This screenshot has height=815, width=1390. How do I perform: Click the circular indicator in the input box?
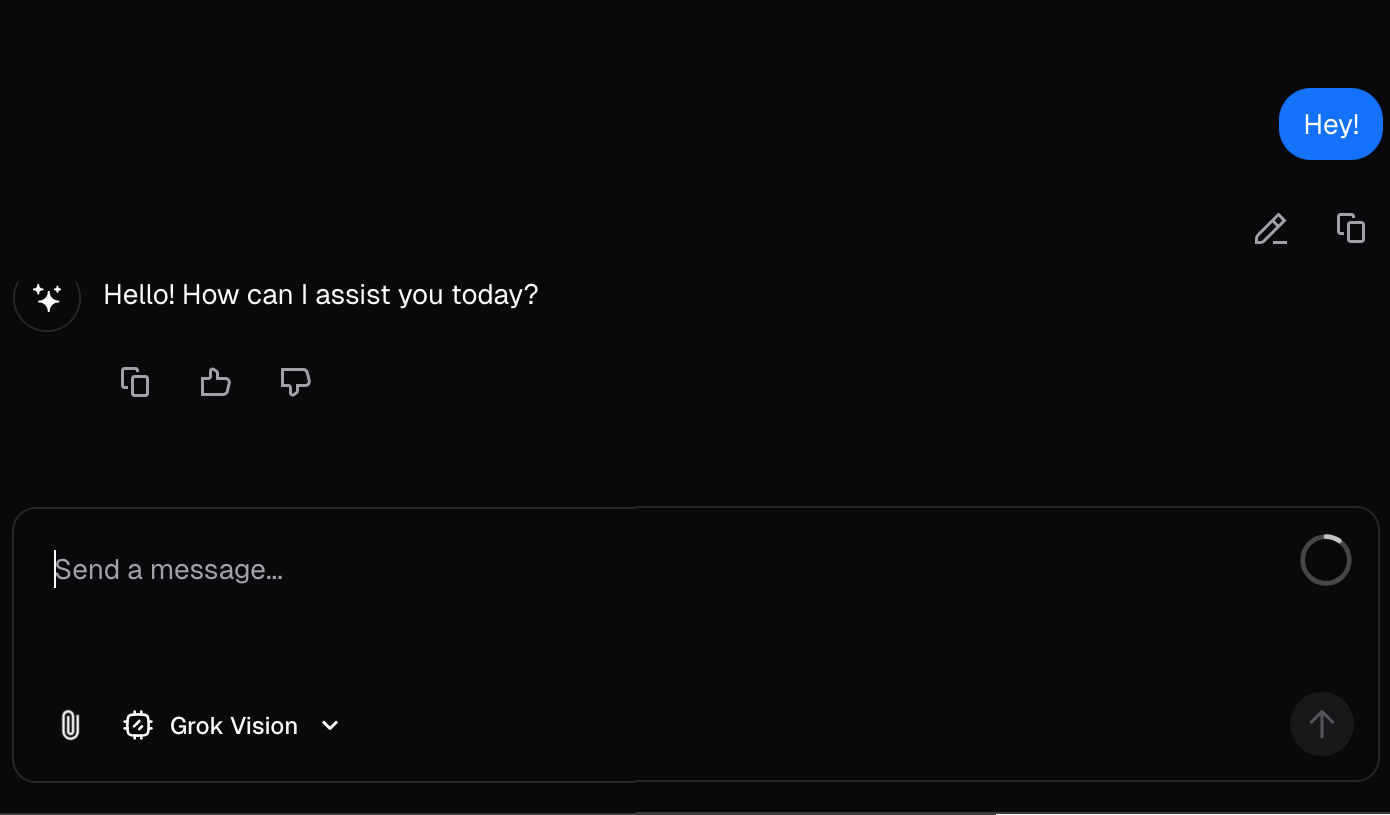click(x=1325, y=560)
